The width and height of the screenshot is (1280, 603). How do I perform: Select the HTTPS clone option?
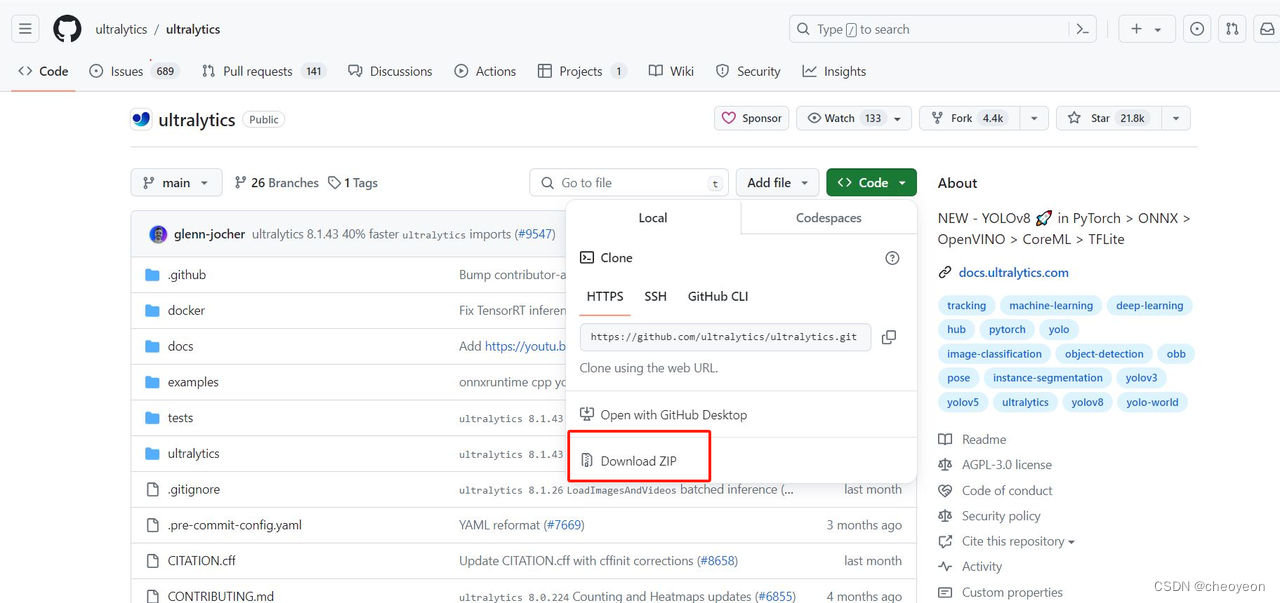(x=605, y=297)
